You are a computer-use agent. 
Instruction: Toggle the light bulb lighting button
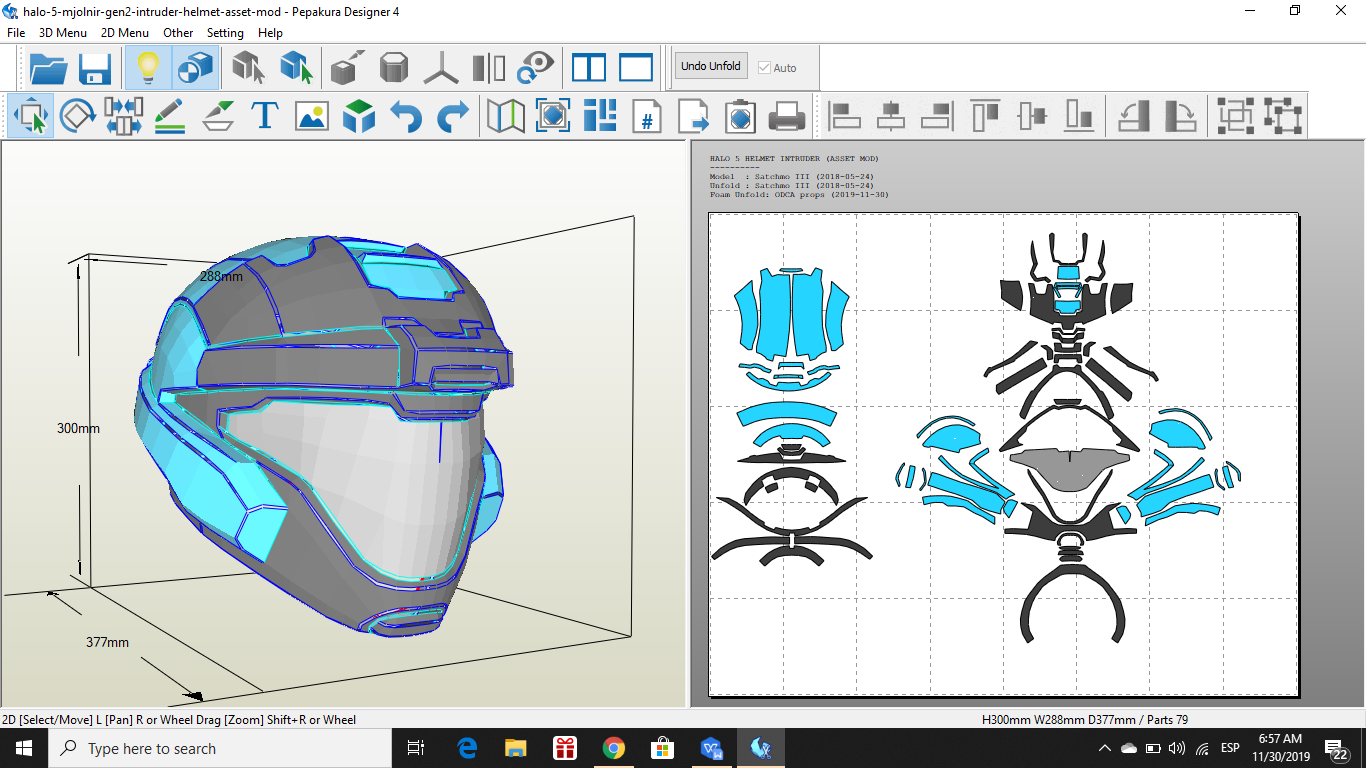tap(148, 68)
